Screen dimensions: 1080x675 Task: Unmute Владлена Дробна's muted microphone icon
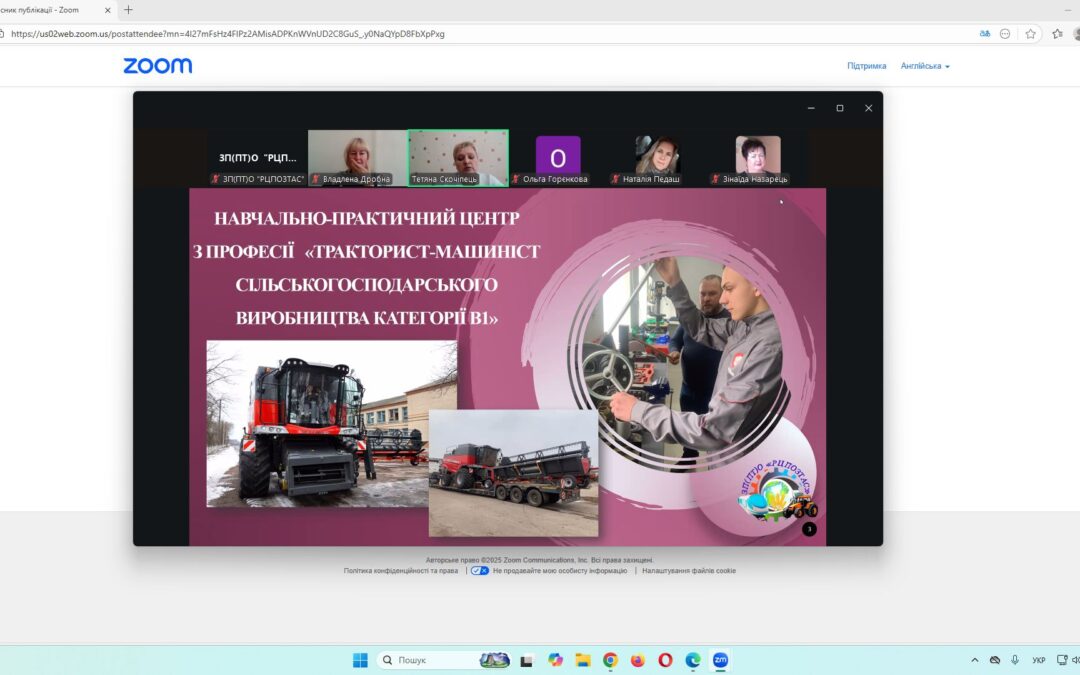click(x=314, y=179)
